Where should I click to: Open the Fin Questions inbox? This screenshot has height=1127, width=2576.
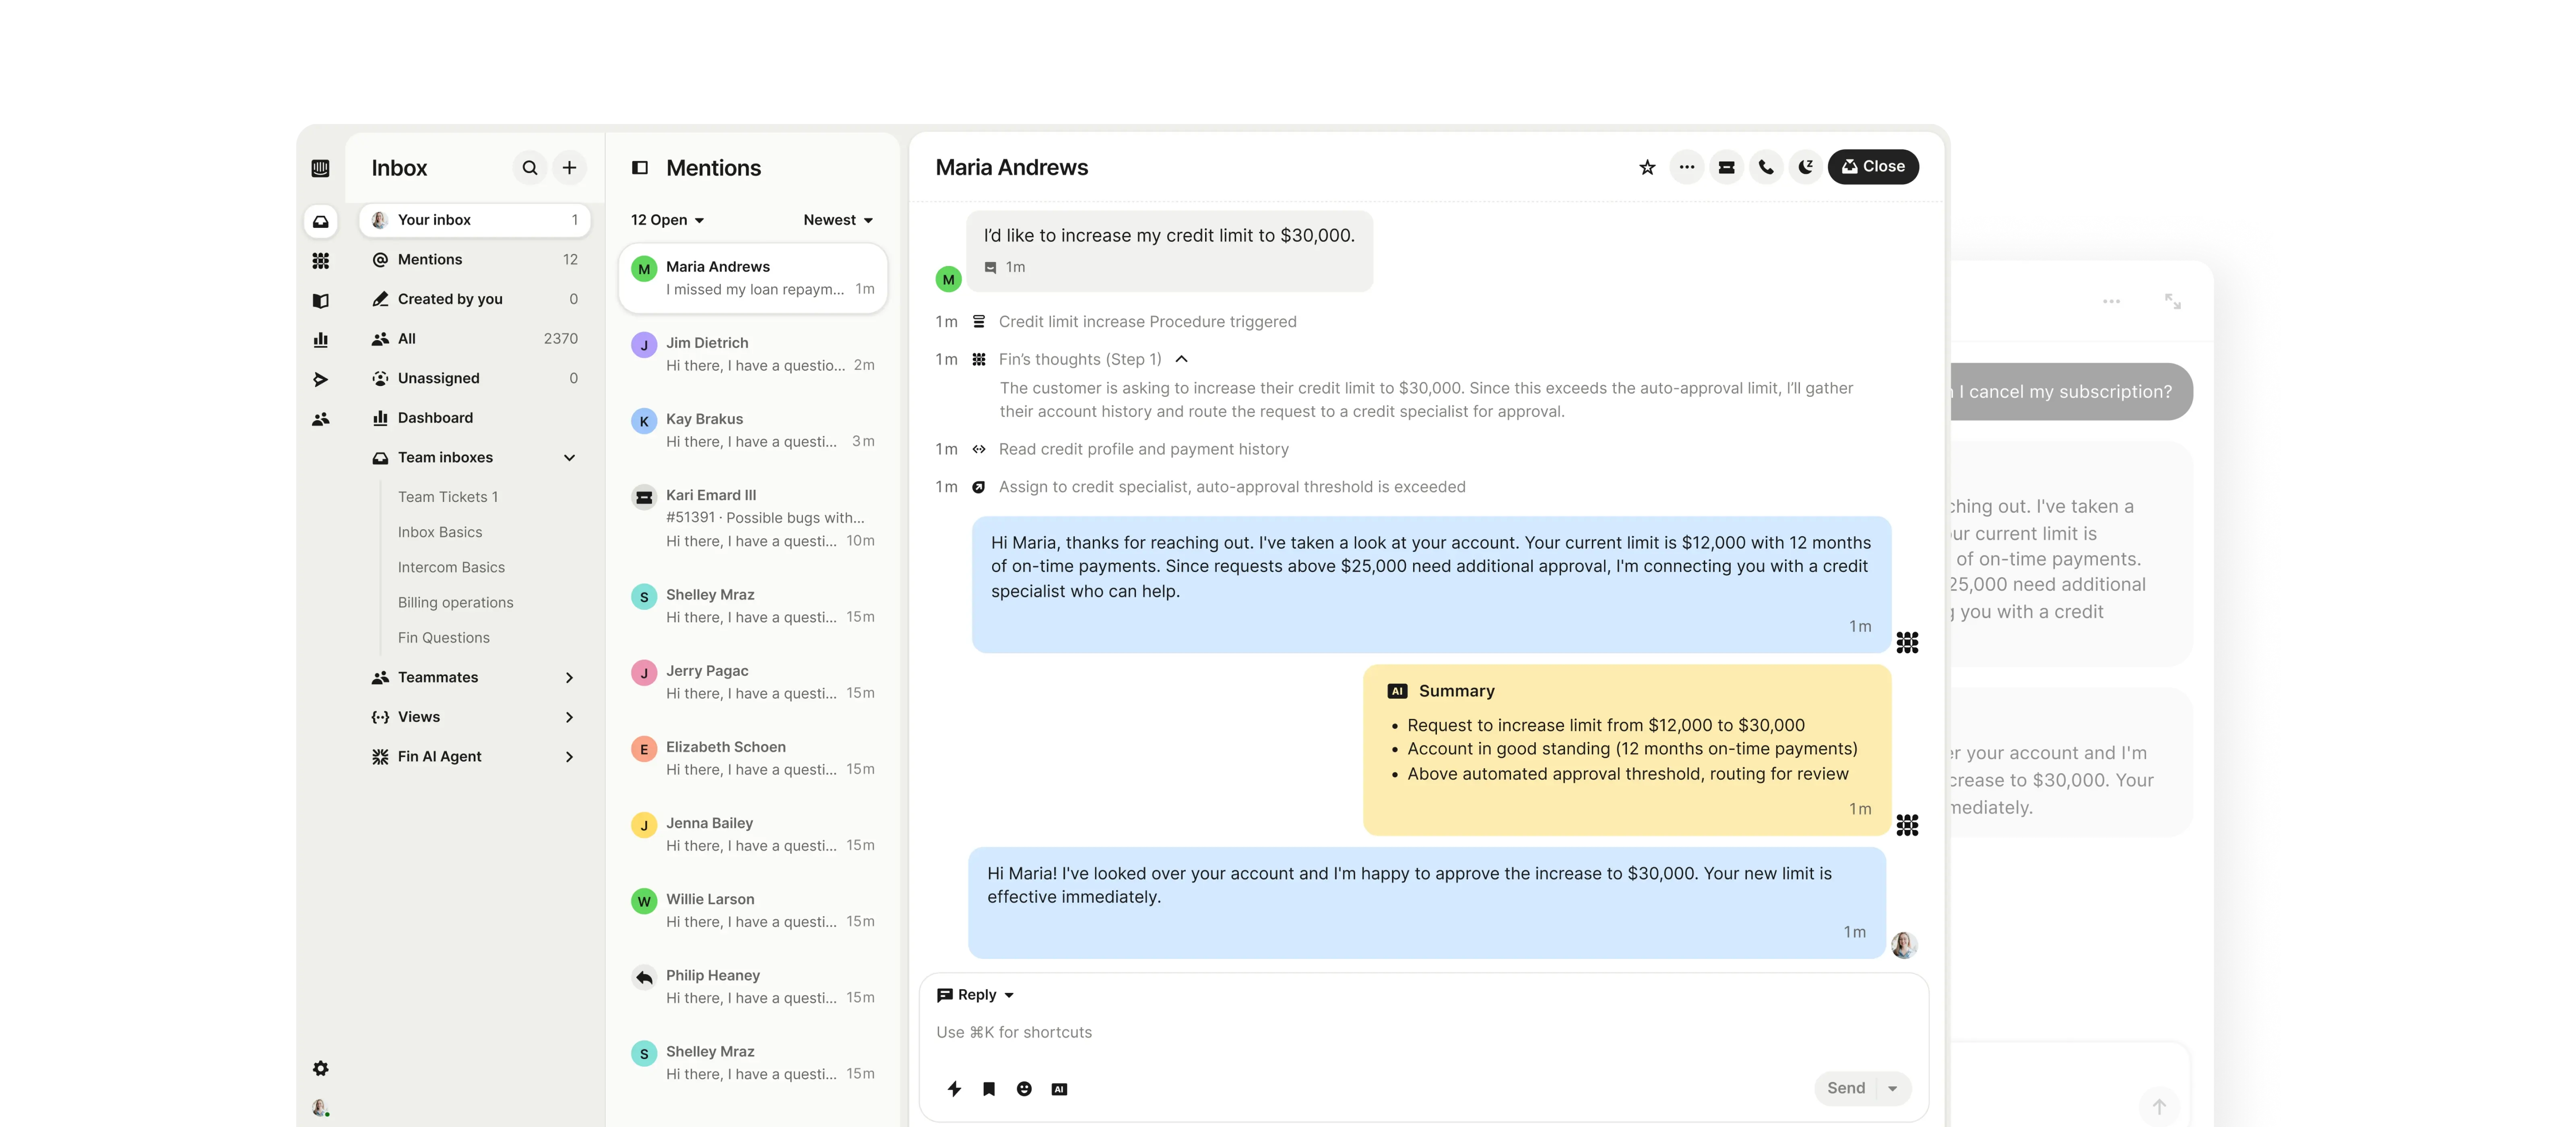point(444,638)
